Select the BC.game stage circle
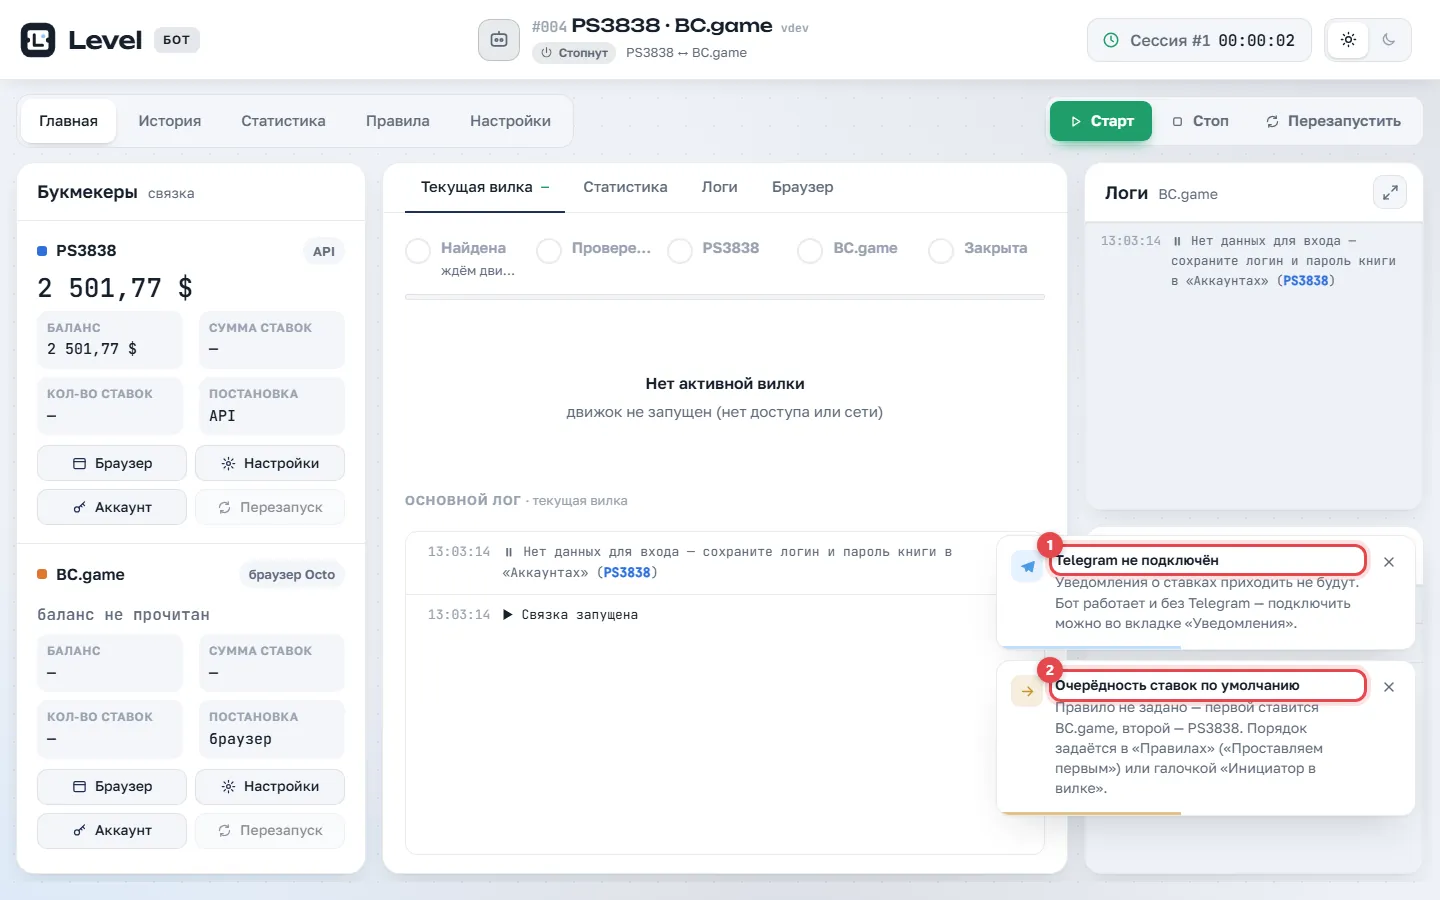Image resolution: width=1440 pixels, height=900 pixels. pyautogui.click(x=810, y=251)
